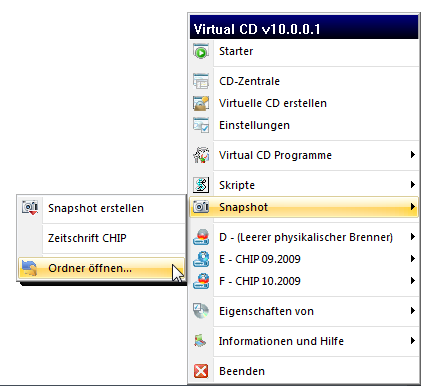Viewport: 421px width, 386px height.
Task: Click the Virtual CD v10.0.0.1 title header
Action: coord(304,28)
